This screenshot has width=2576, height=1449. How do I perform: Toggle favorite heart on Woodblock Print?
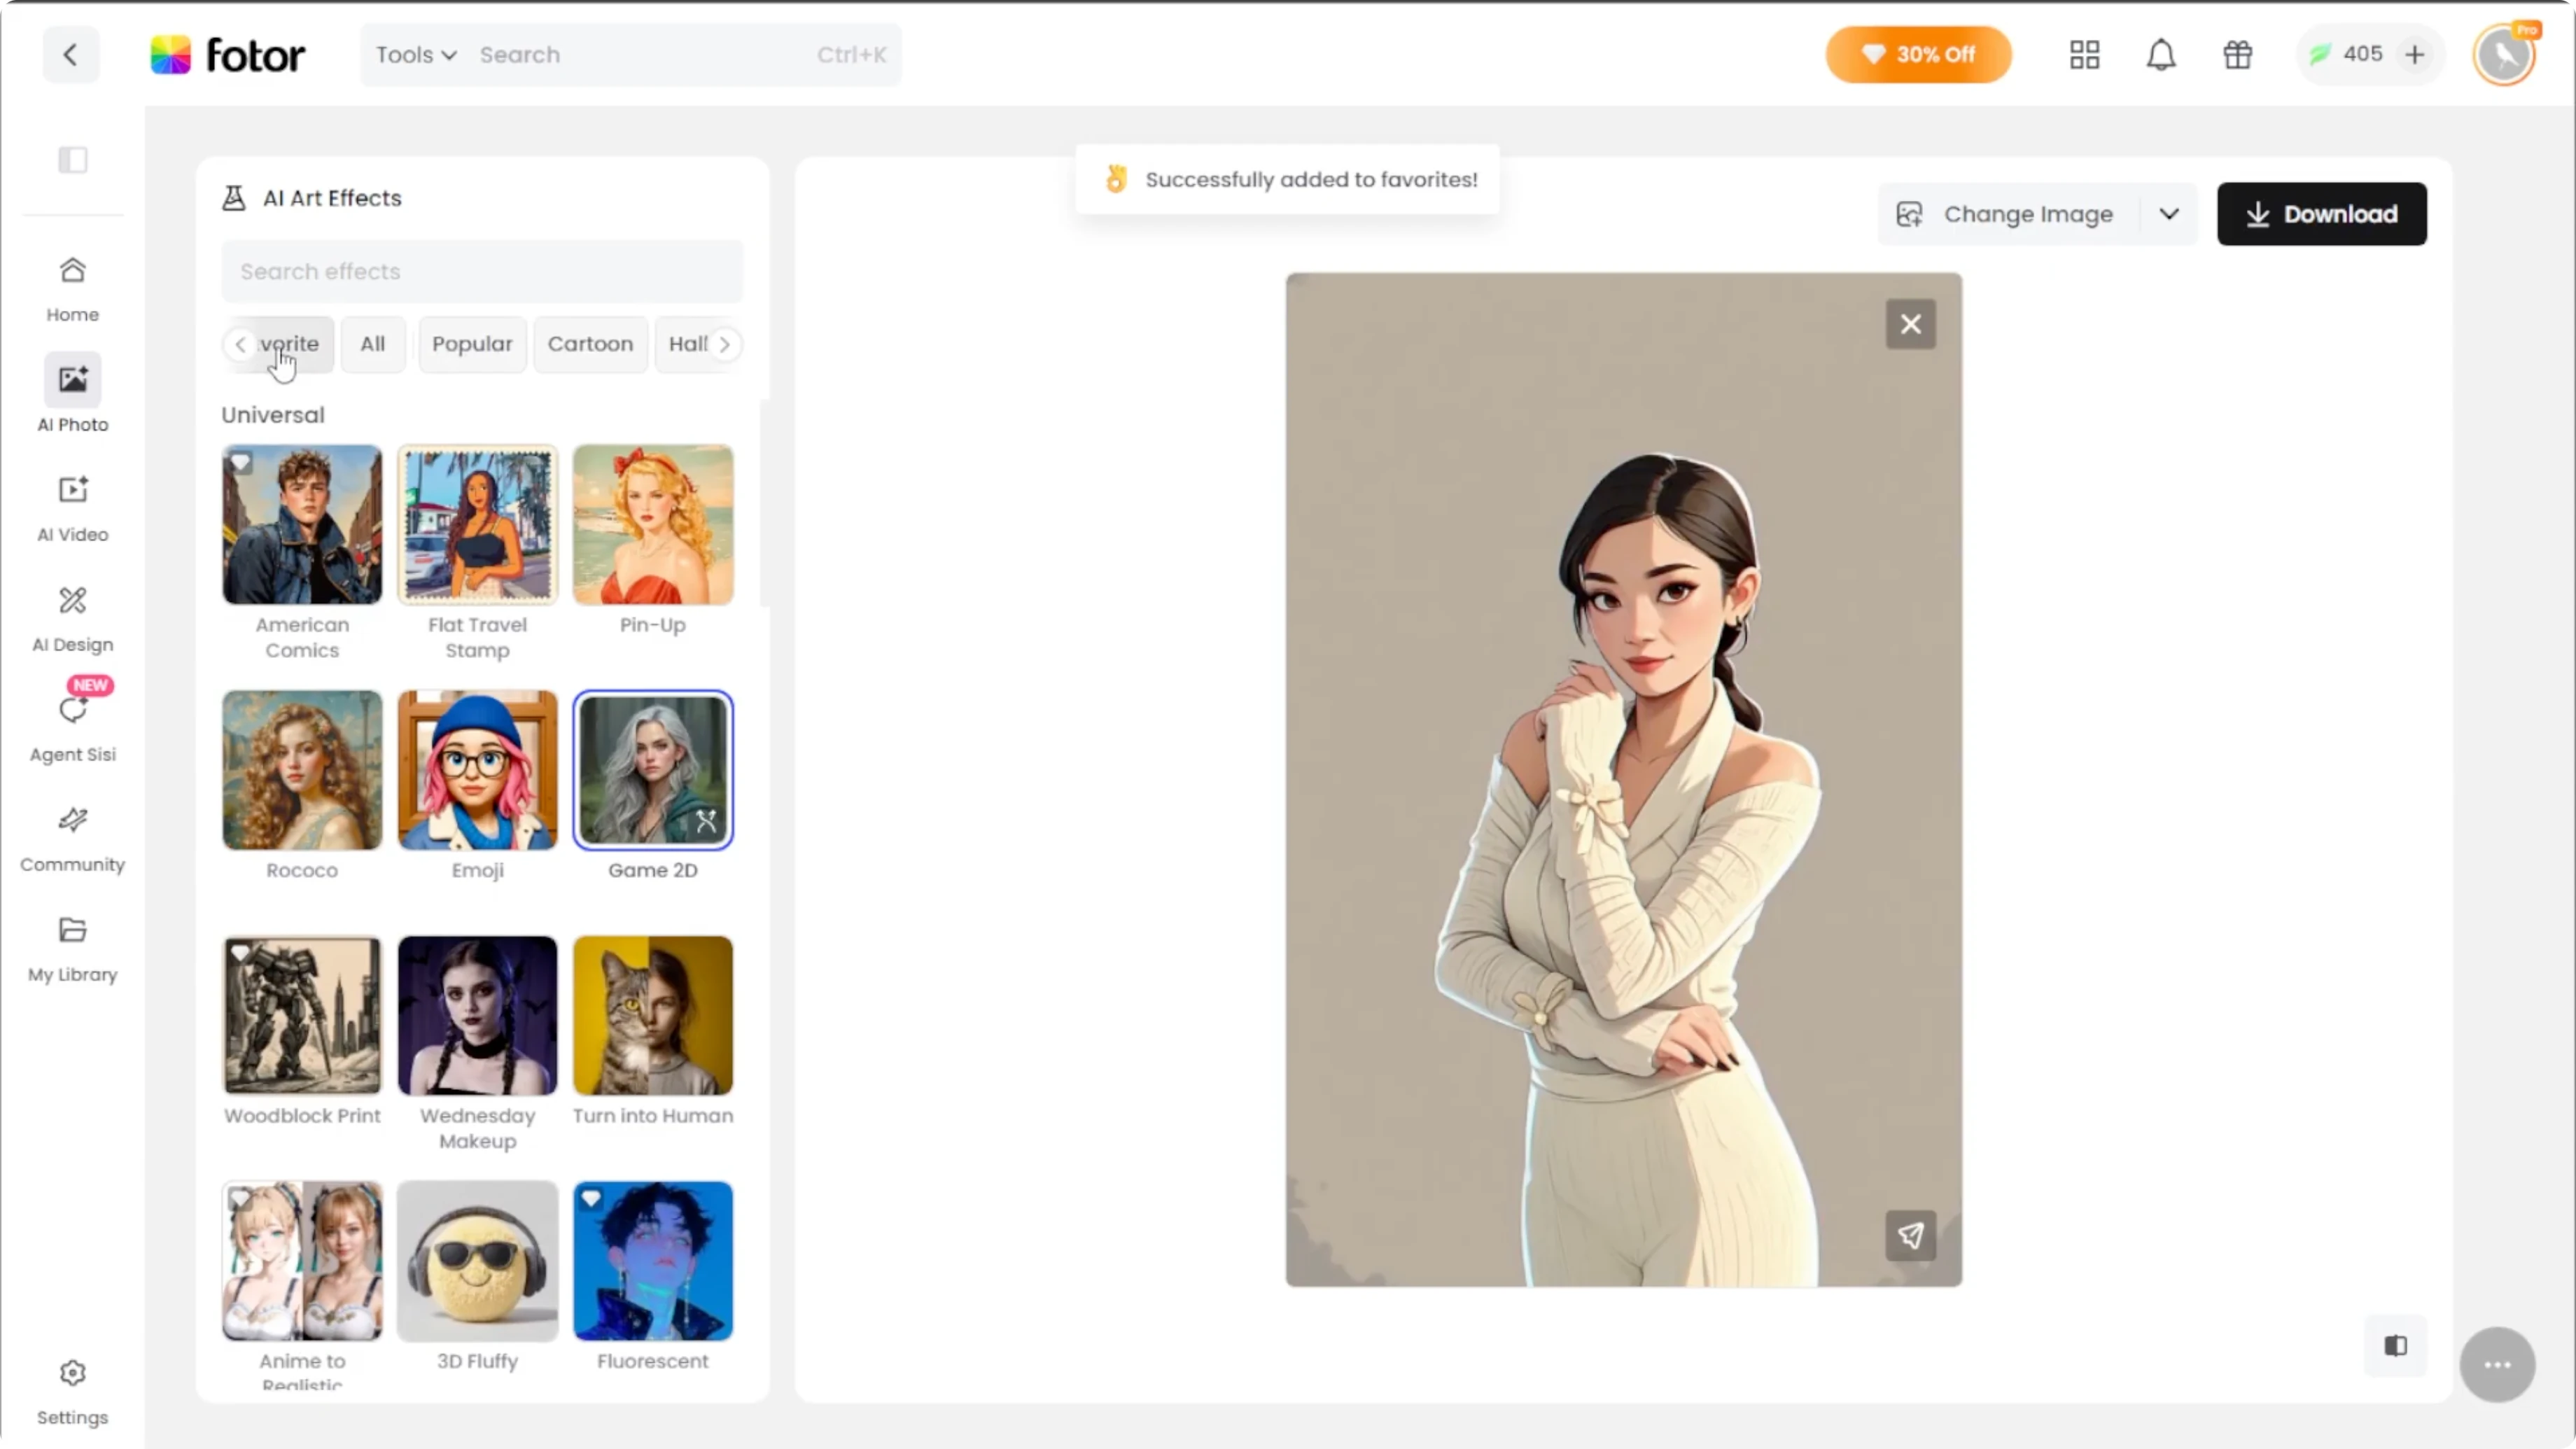point(241,952)
